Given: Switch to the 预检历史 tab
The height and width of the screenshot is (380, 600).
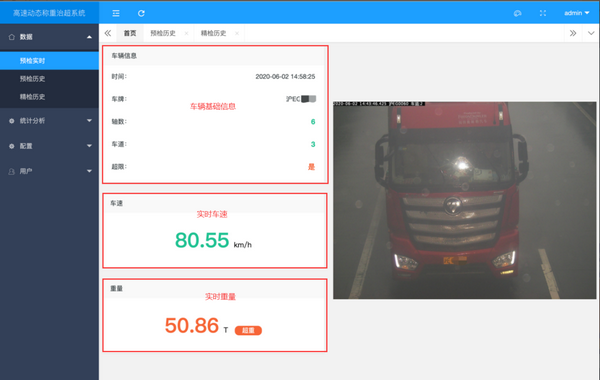Looking at the screenshot, I should click(163, 33).
